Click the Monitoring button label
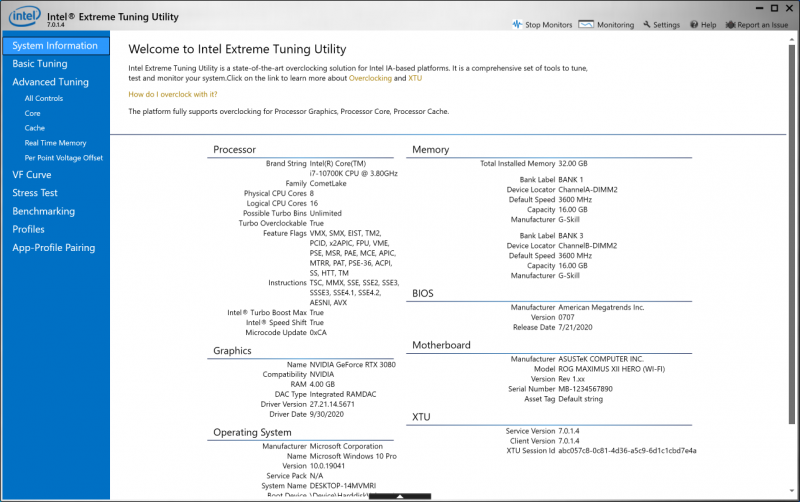This screenshot has width=800, height=502. (x=615, y=24)
